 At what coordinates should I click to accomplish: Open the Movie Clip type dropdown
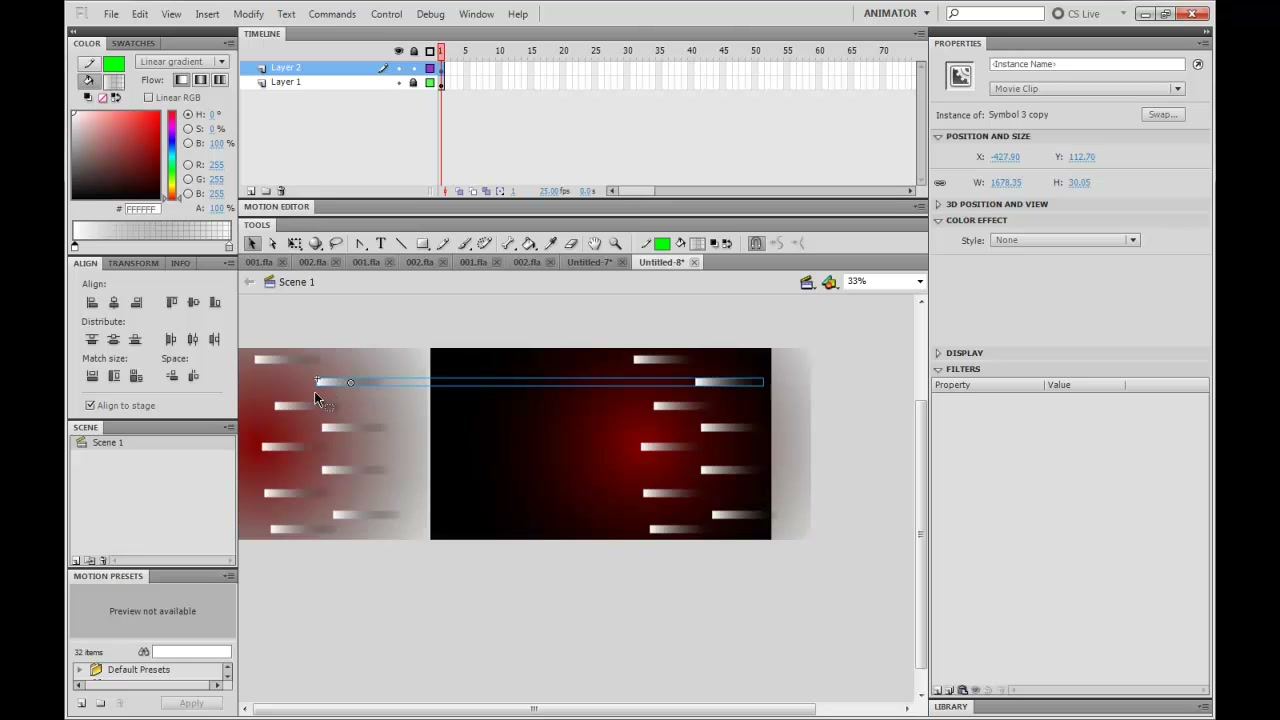1087,89
